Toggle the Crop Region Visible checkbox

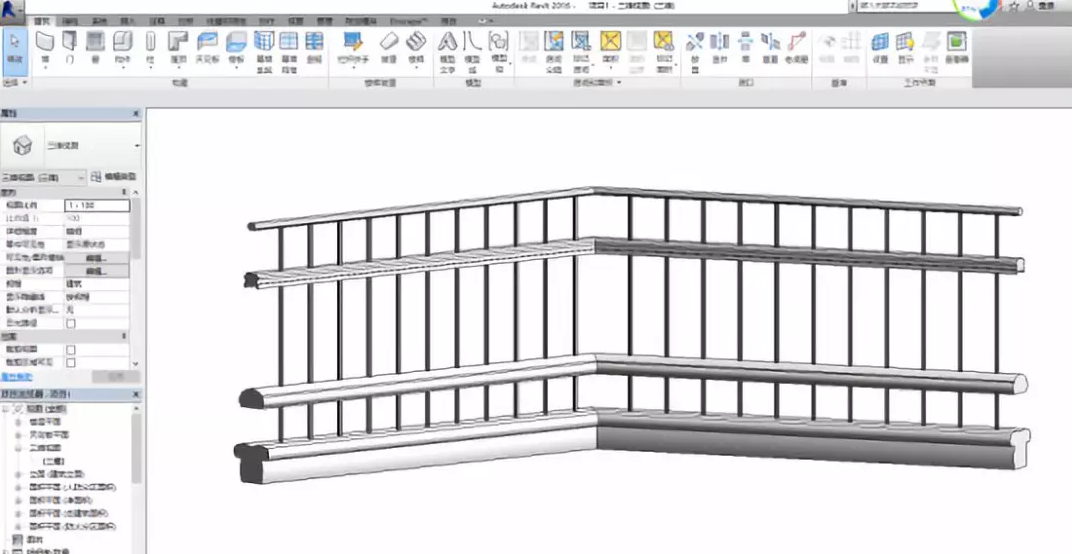(70, 362)
